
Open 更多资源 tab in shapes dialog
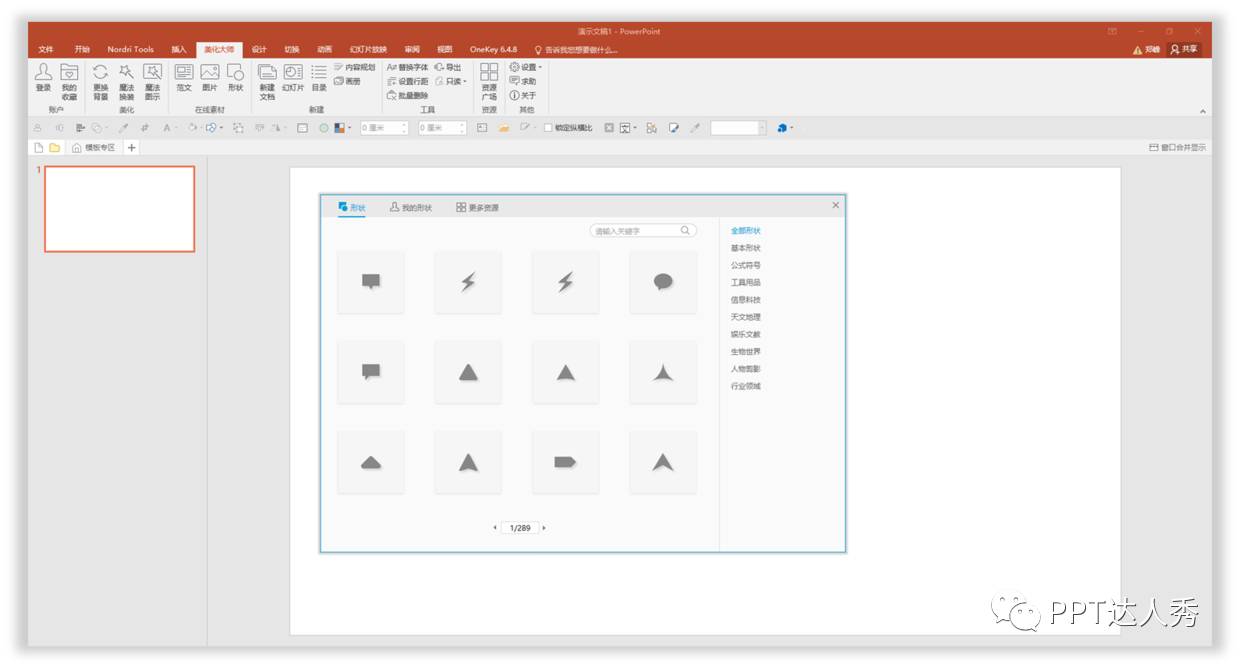(x=477, y=207)
